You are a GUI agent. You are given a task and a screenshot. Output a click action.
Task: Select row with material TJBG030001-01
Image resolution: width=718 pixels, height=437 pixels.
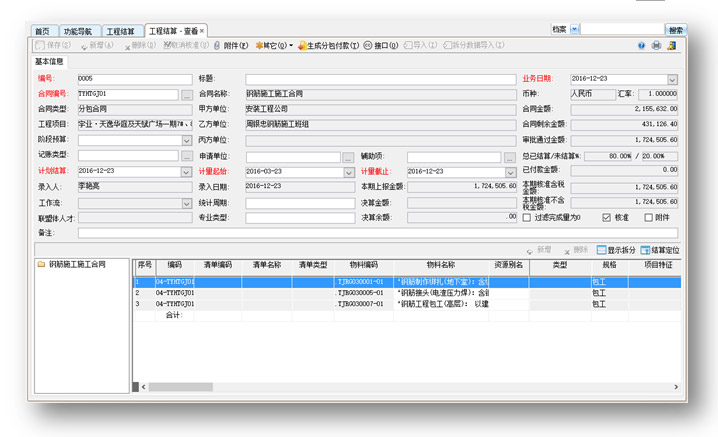(x=407, y=282)
